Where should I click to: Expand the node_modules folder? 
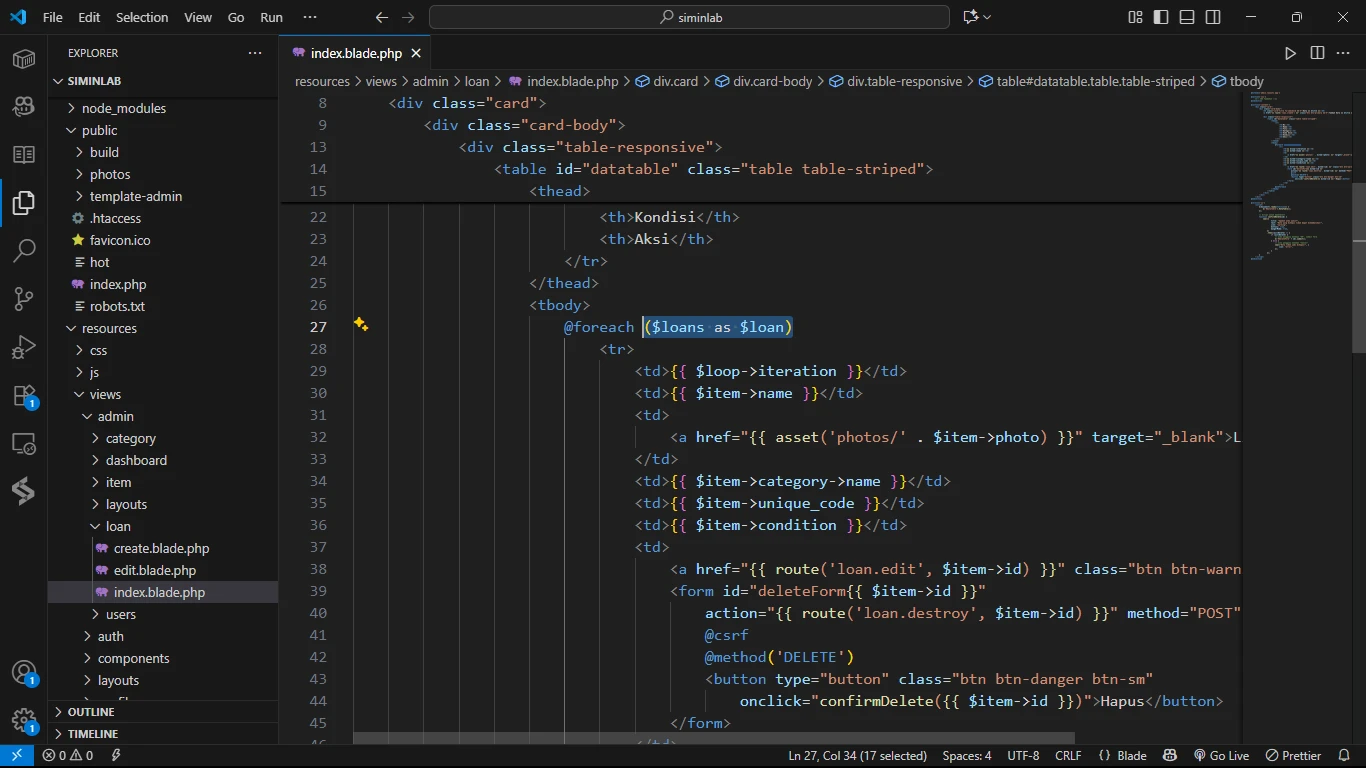tap(123, 108)
